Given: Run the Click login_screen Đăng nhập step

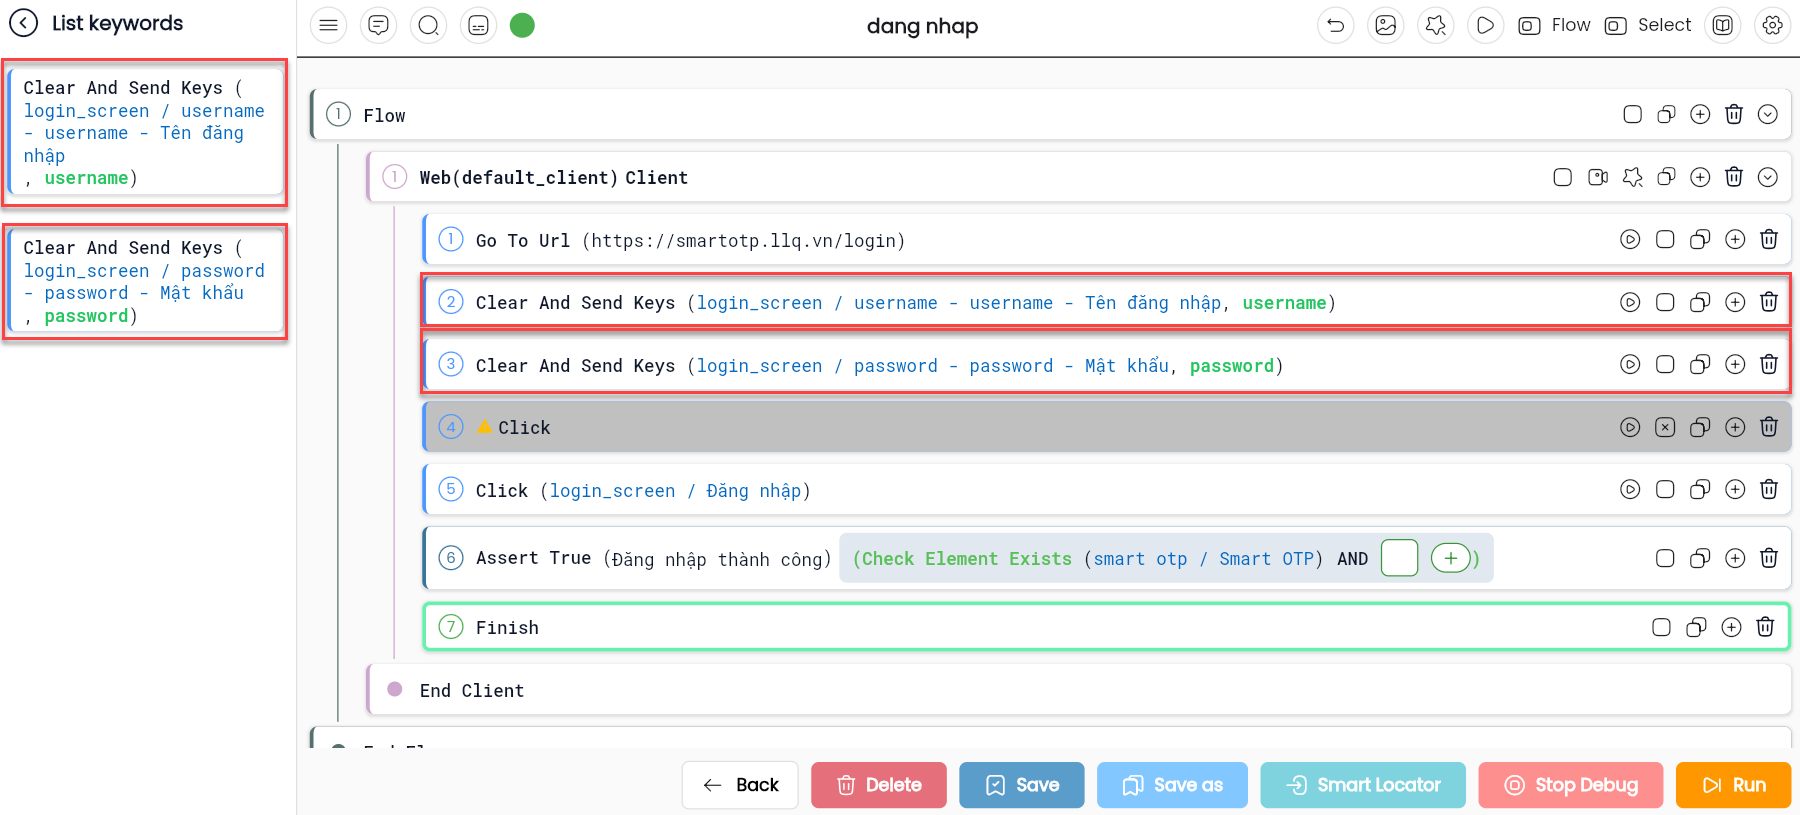Looking at the screenshot, I should tap(1630, 489).
